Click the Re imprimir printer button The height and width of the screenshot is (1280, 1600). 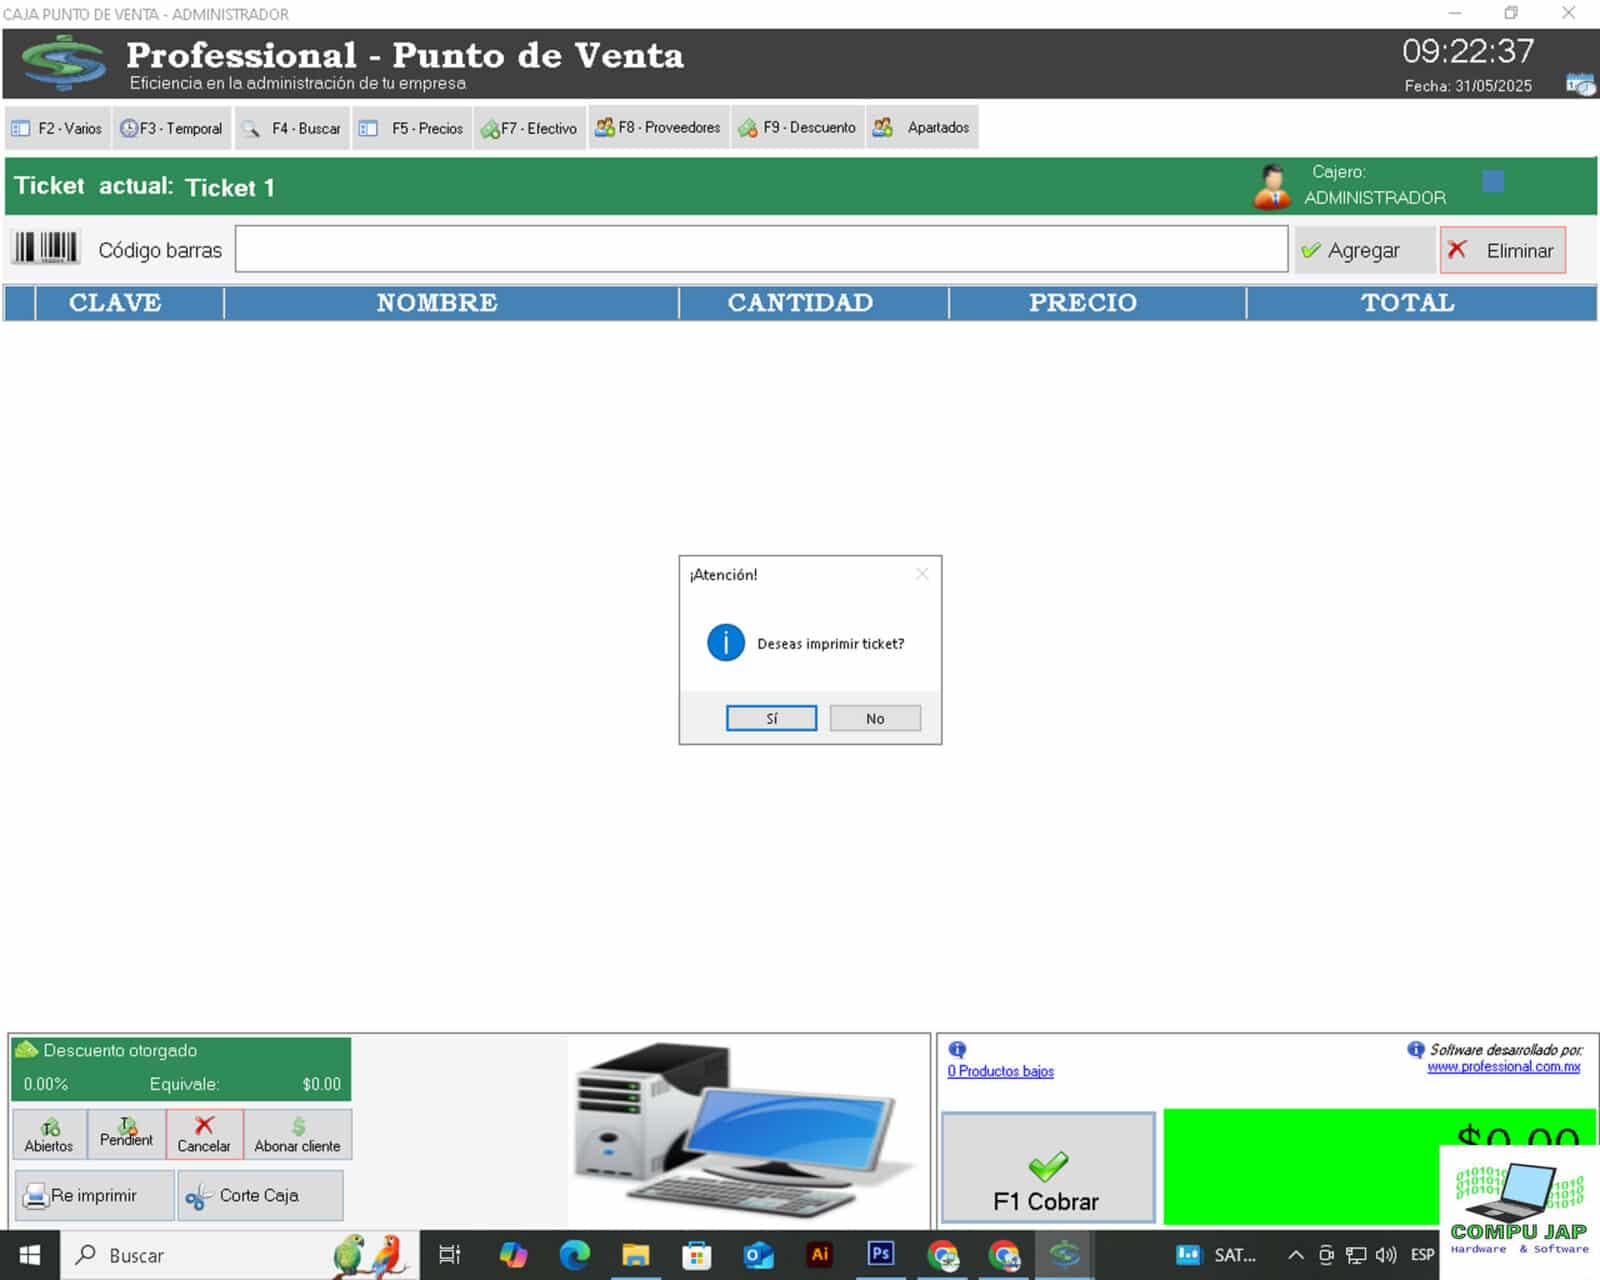tap(94, 1195)
